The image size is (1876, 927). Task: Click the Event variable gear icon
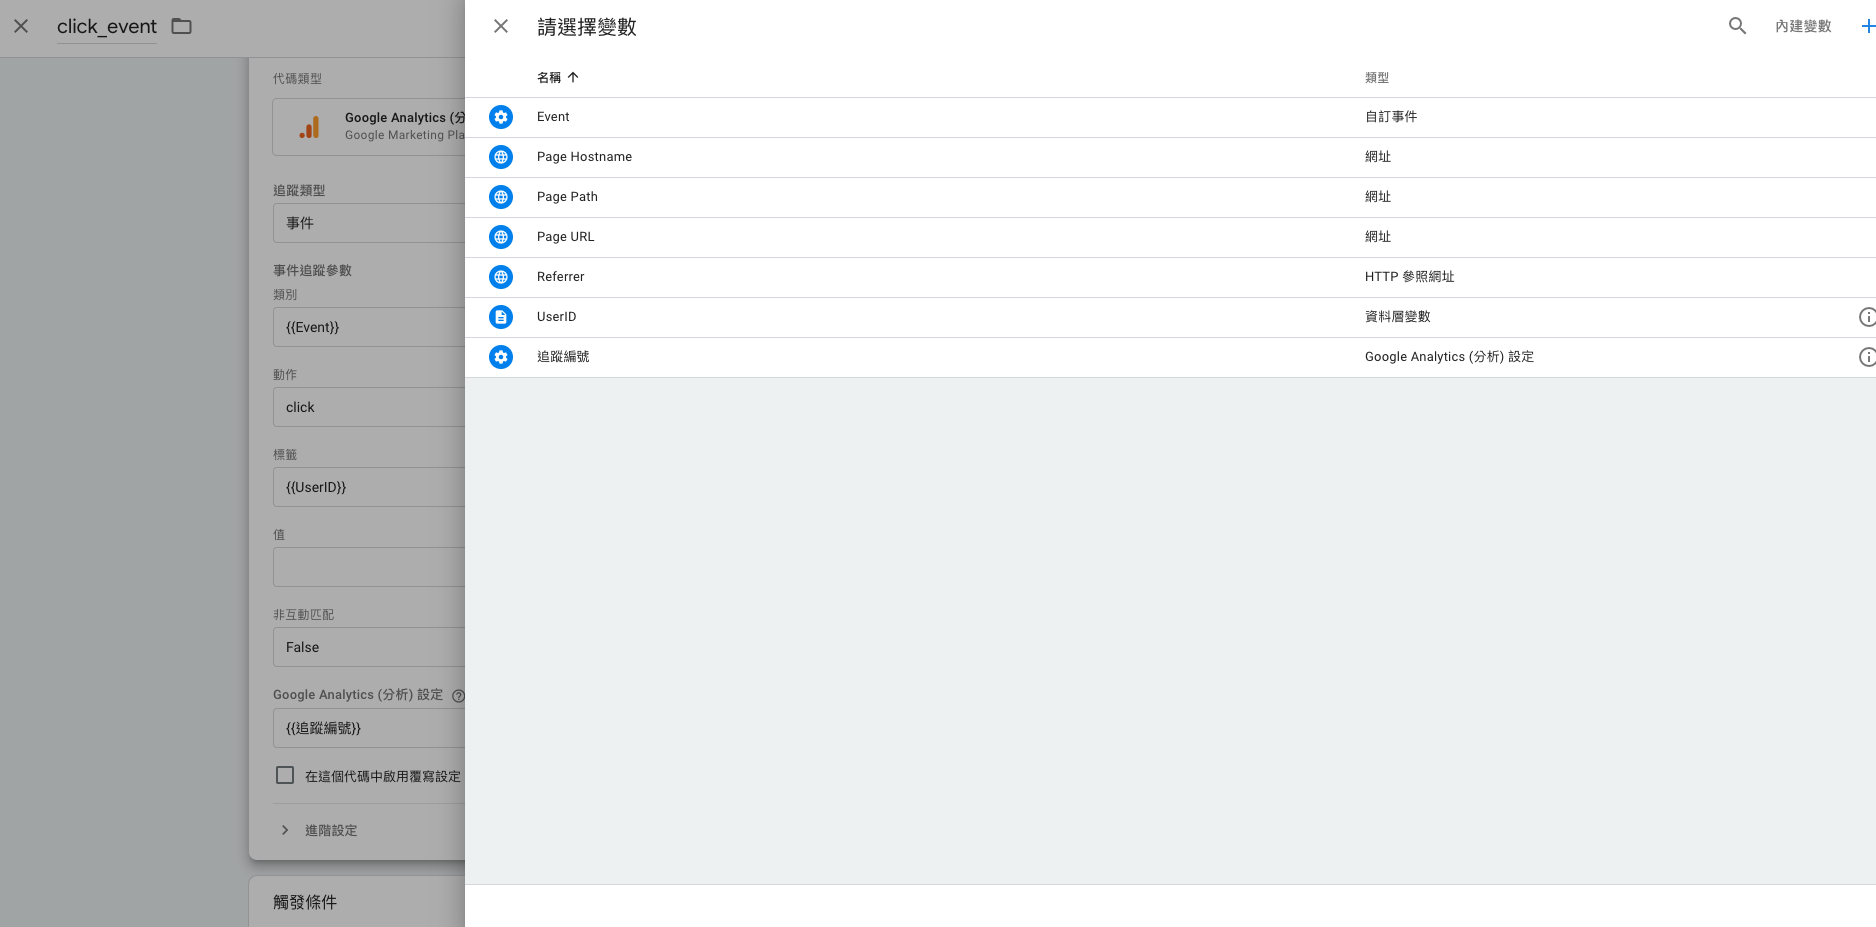coord(501,117)
